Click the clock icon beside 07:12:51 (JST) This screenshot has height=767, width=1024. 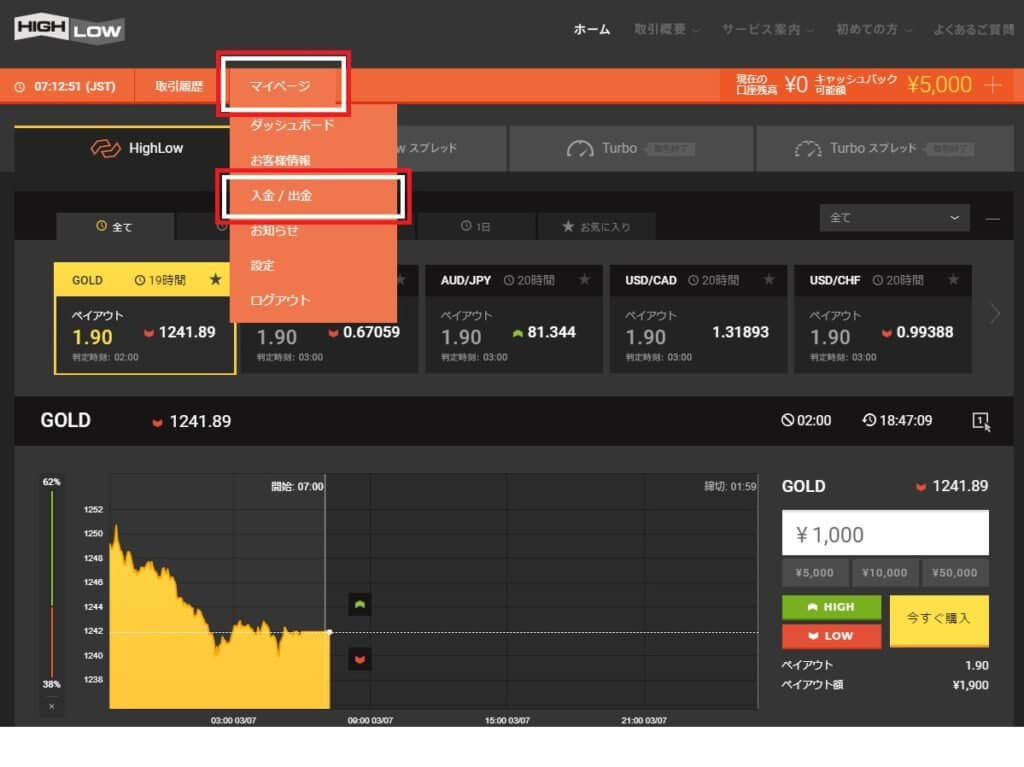(20, 87)
